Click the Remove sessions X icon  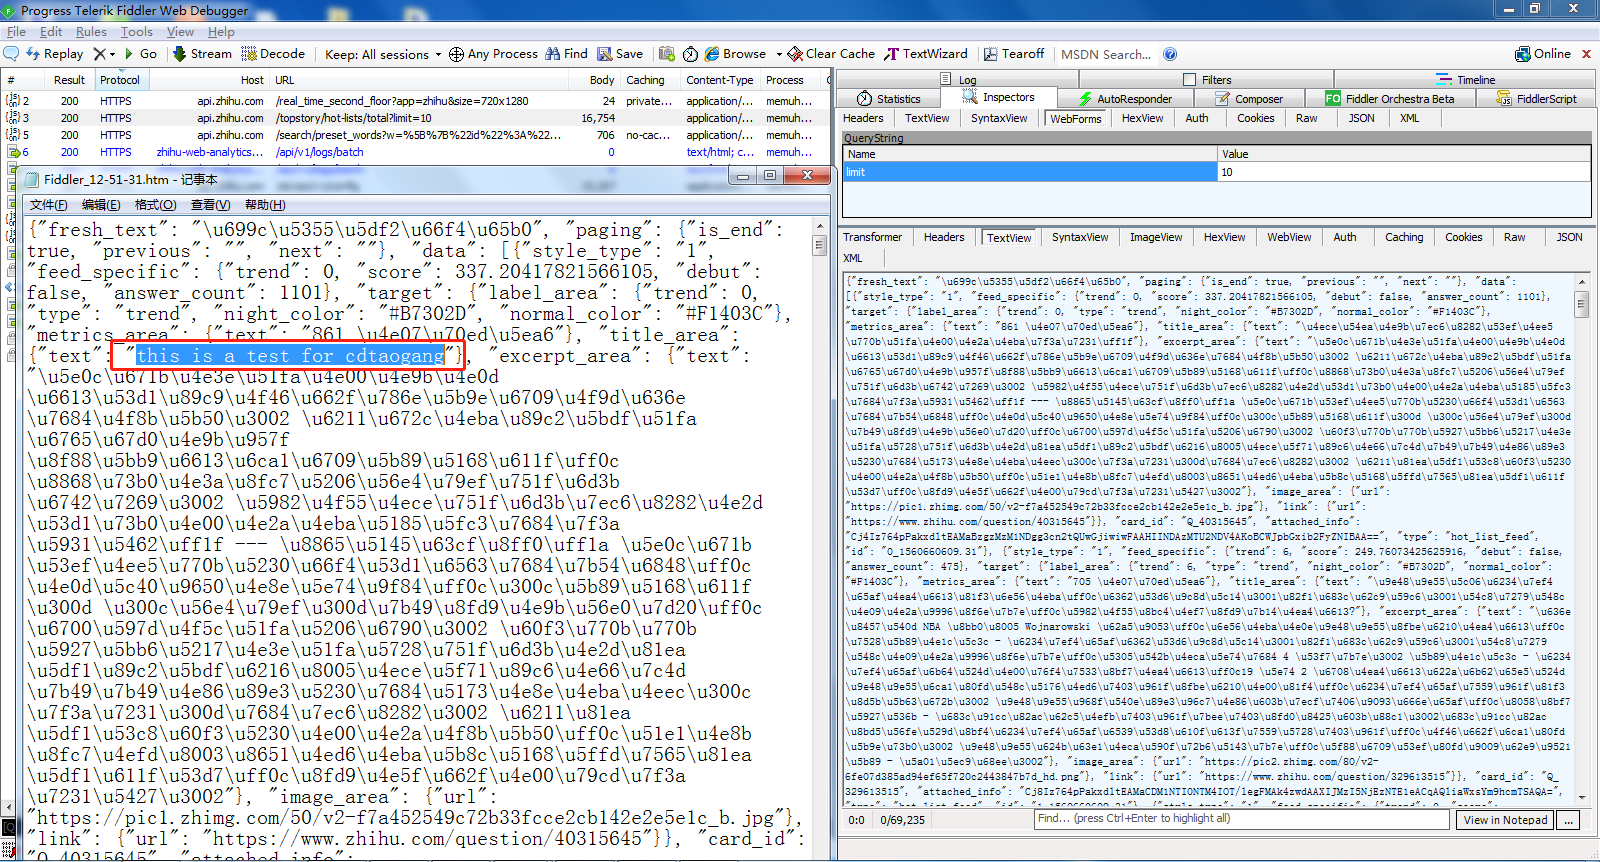tap(99, 54)
